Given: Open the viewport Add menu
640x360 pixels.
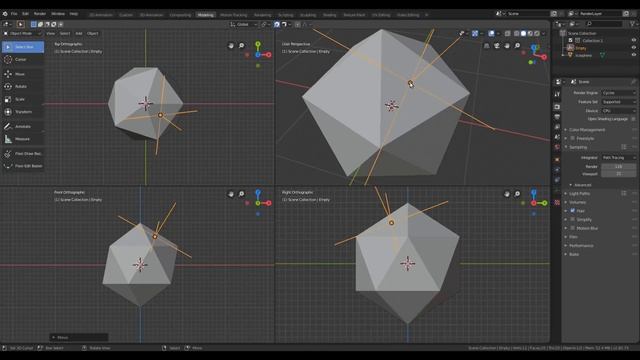Looking at the screenshot, I should tap(79, 33).
